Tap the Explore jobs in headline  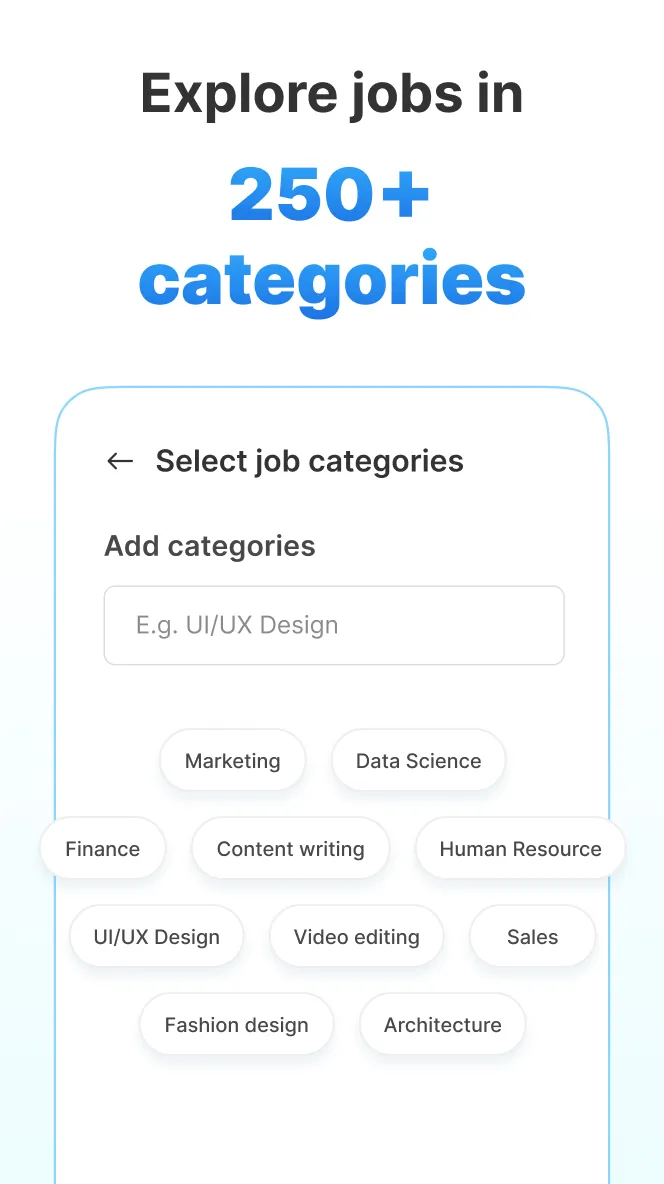tap(332, 93)
